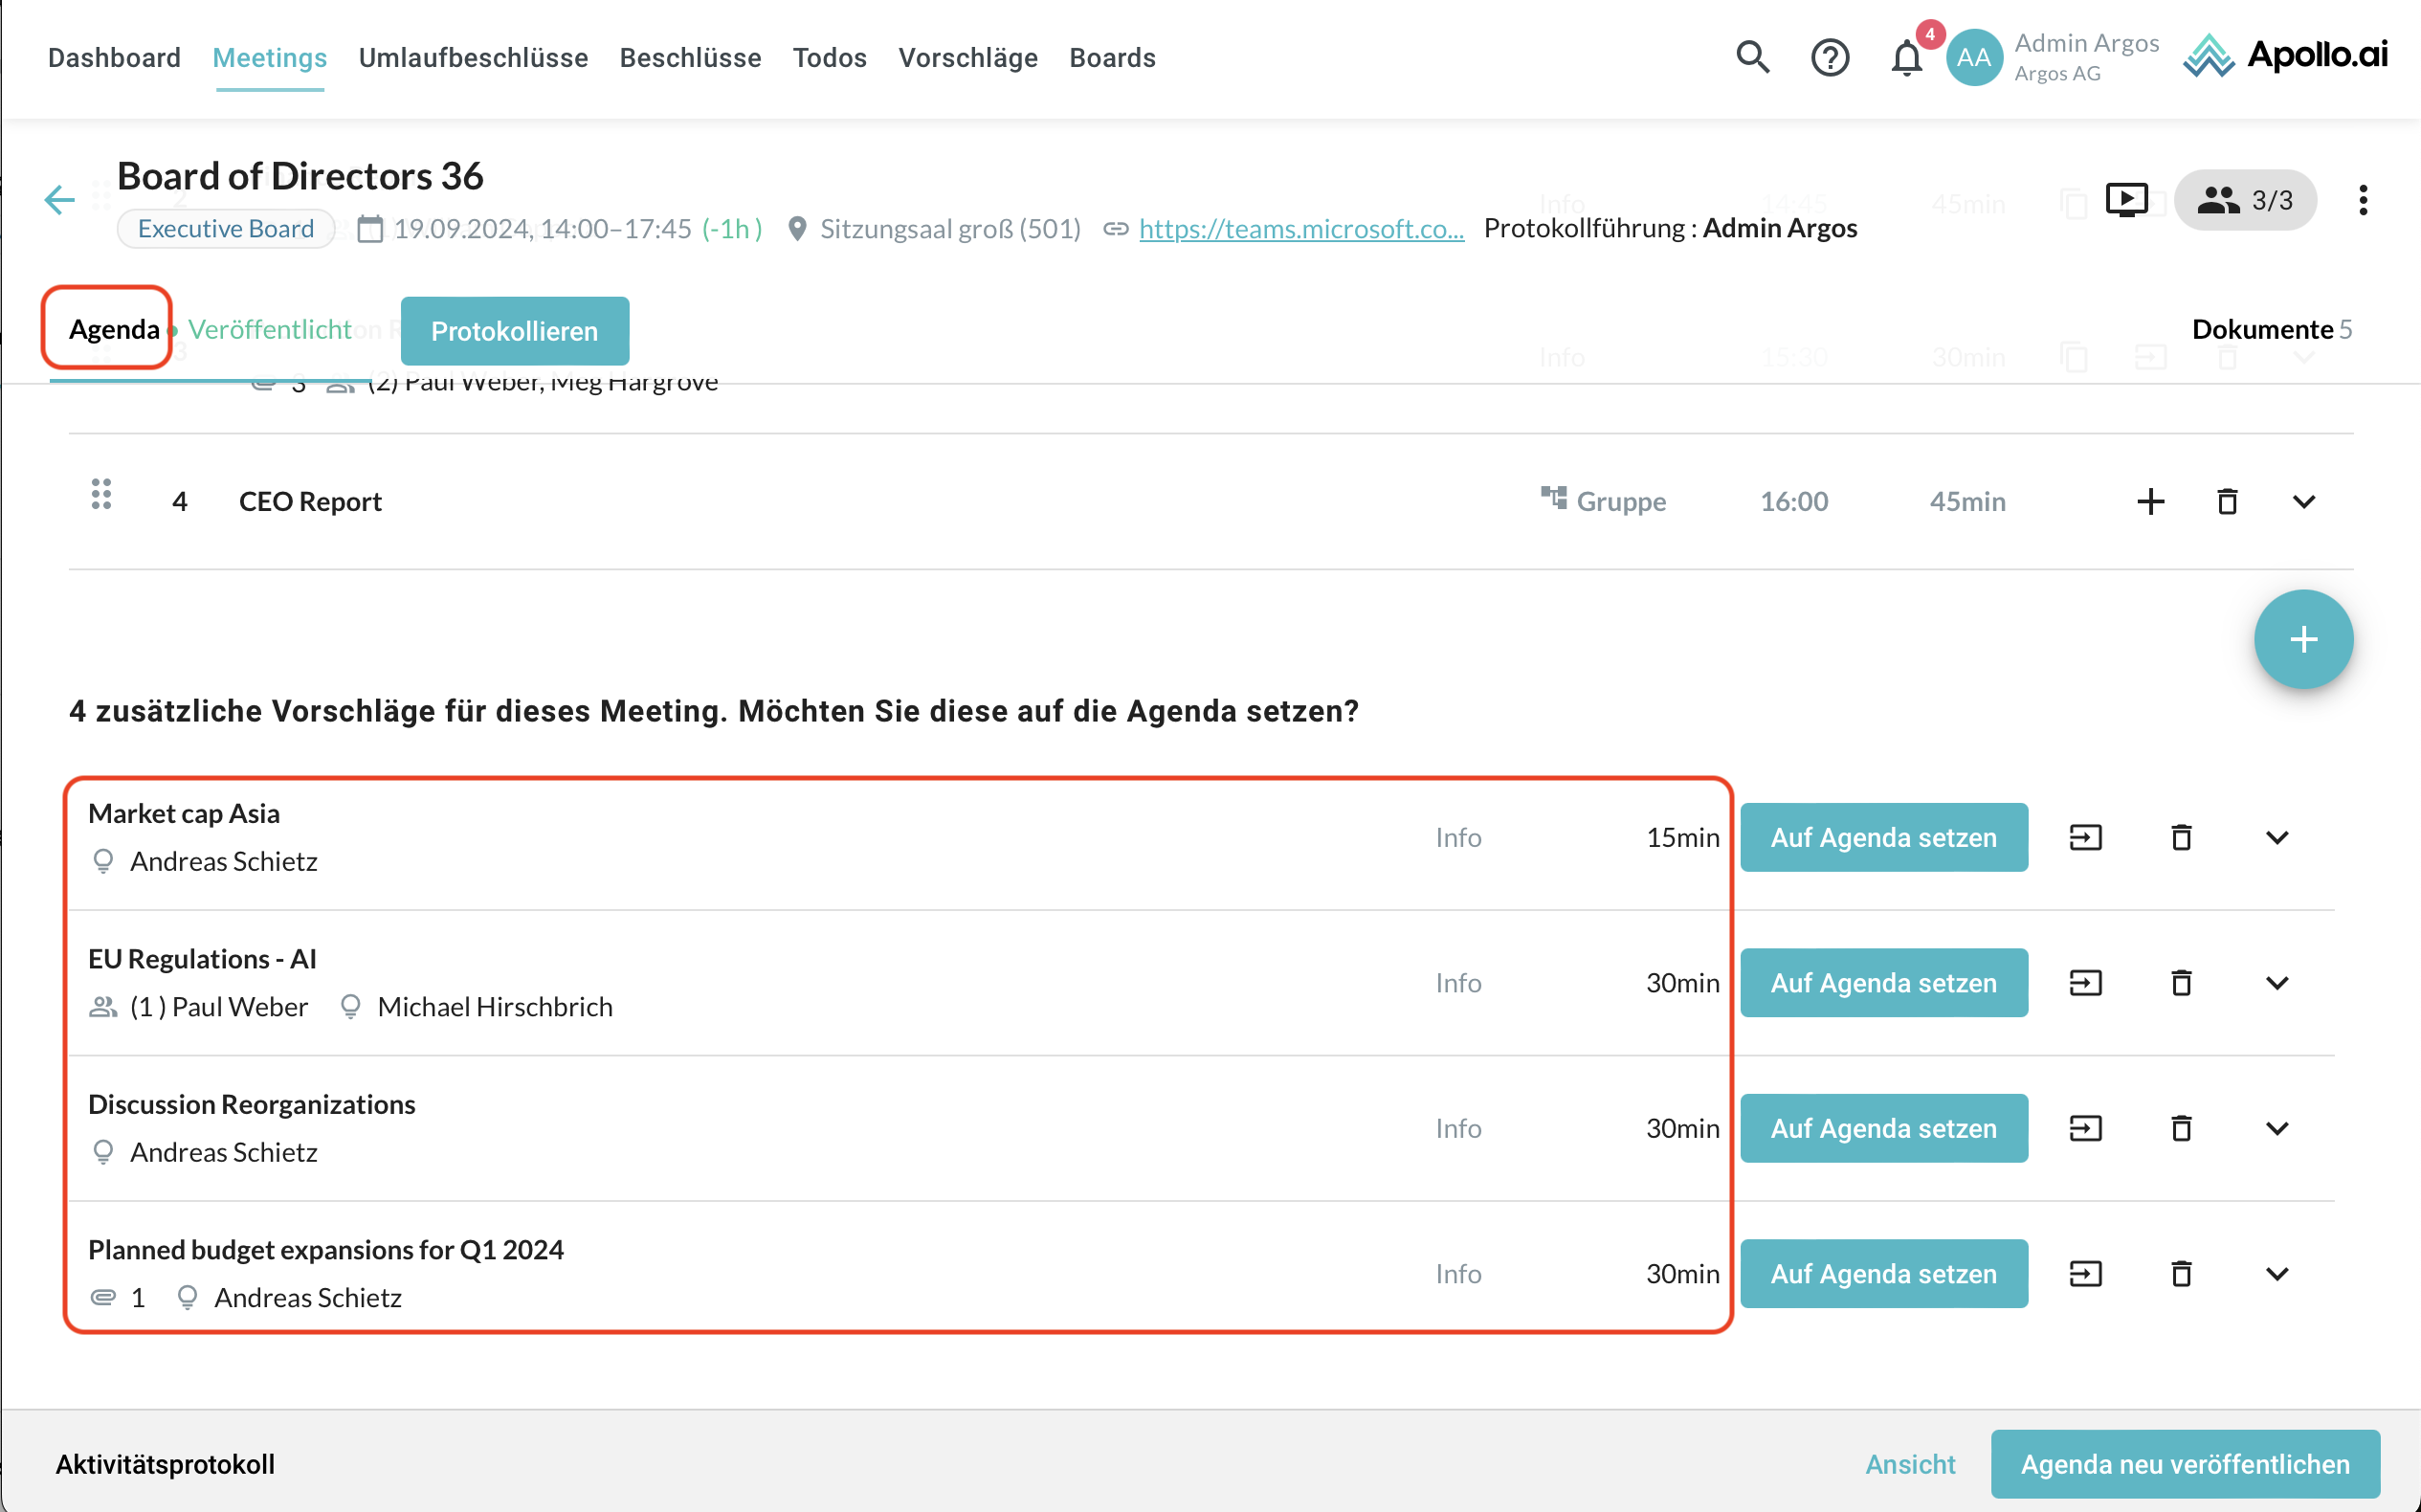Go back using the left arrow

[x=60, y=200]
